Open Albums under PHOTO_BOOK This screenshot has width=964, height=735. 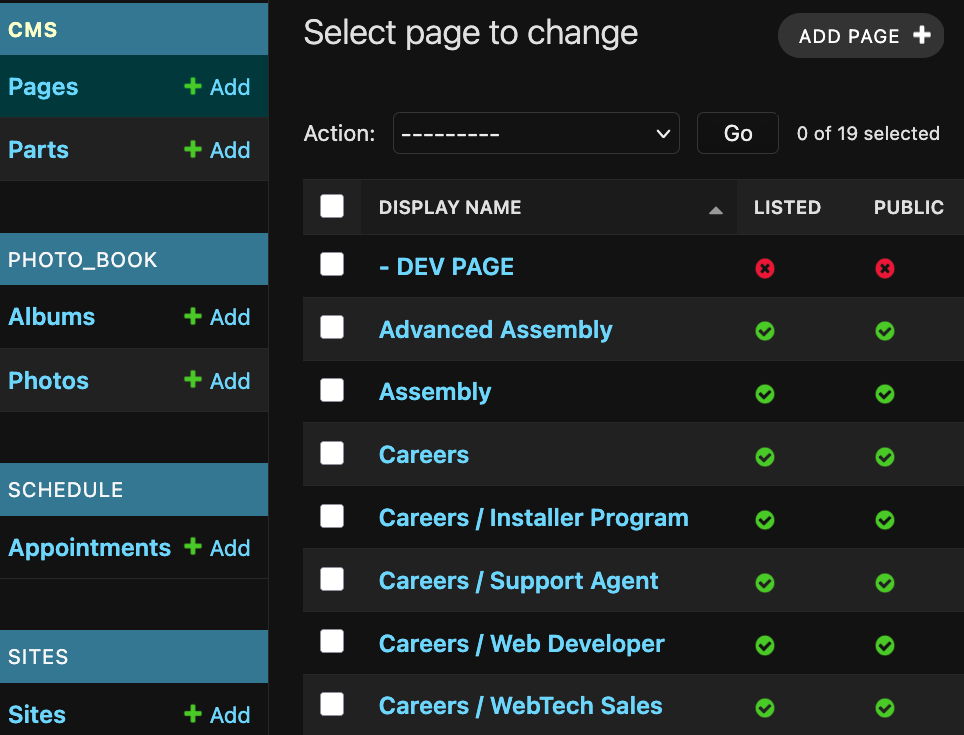pos(51,317)
